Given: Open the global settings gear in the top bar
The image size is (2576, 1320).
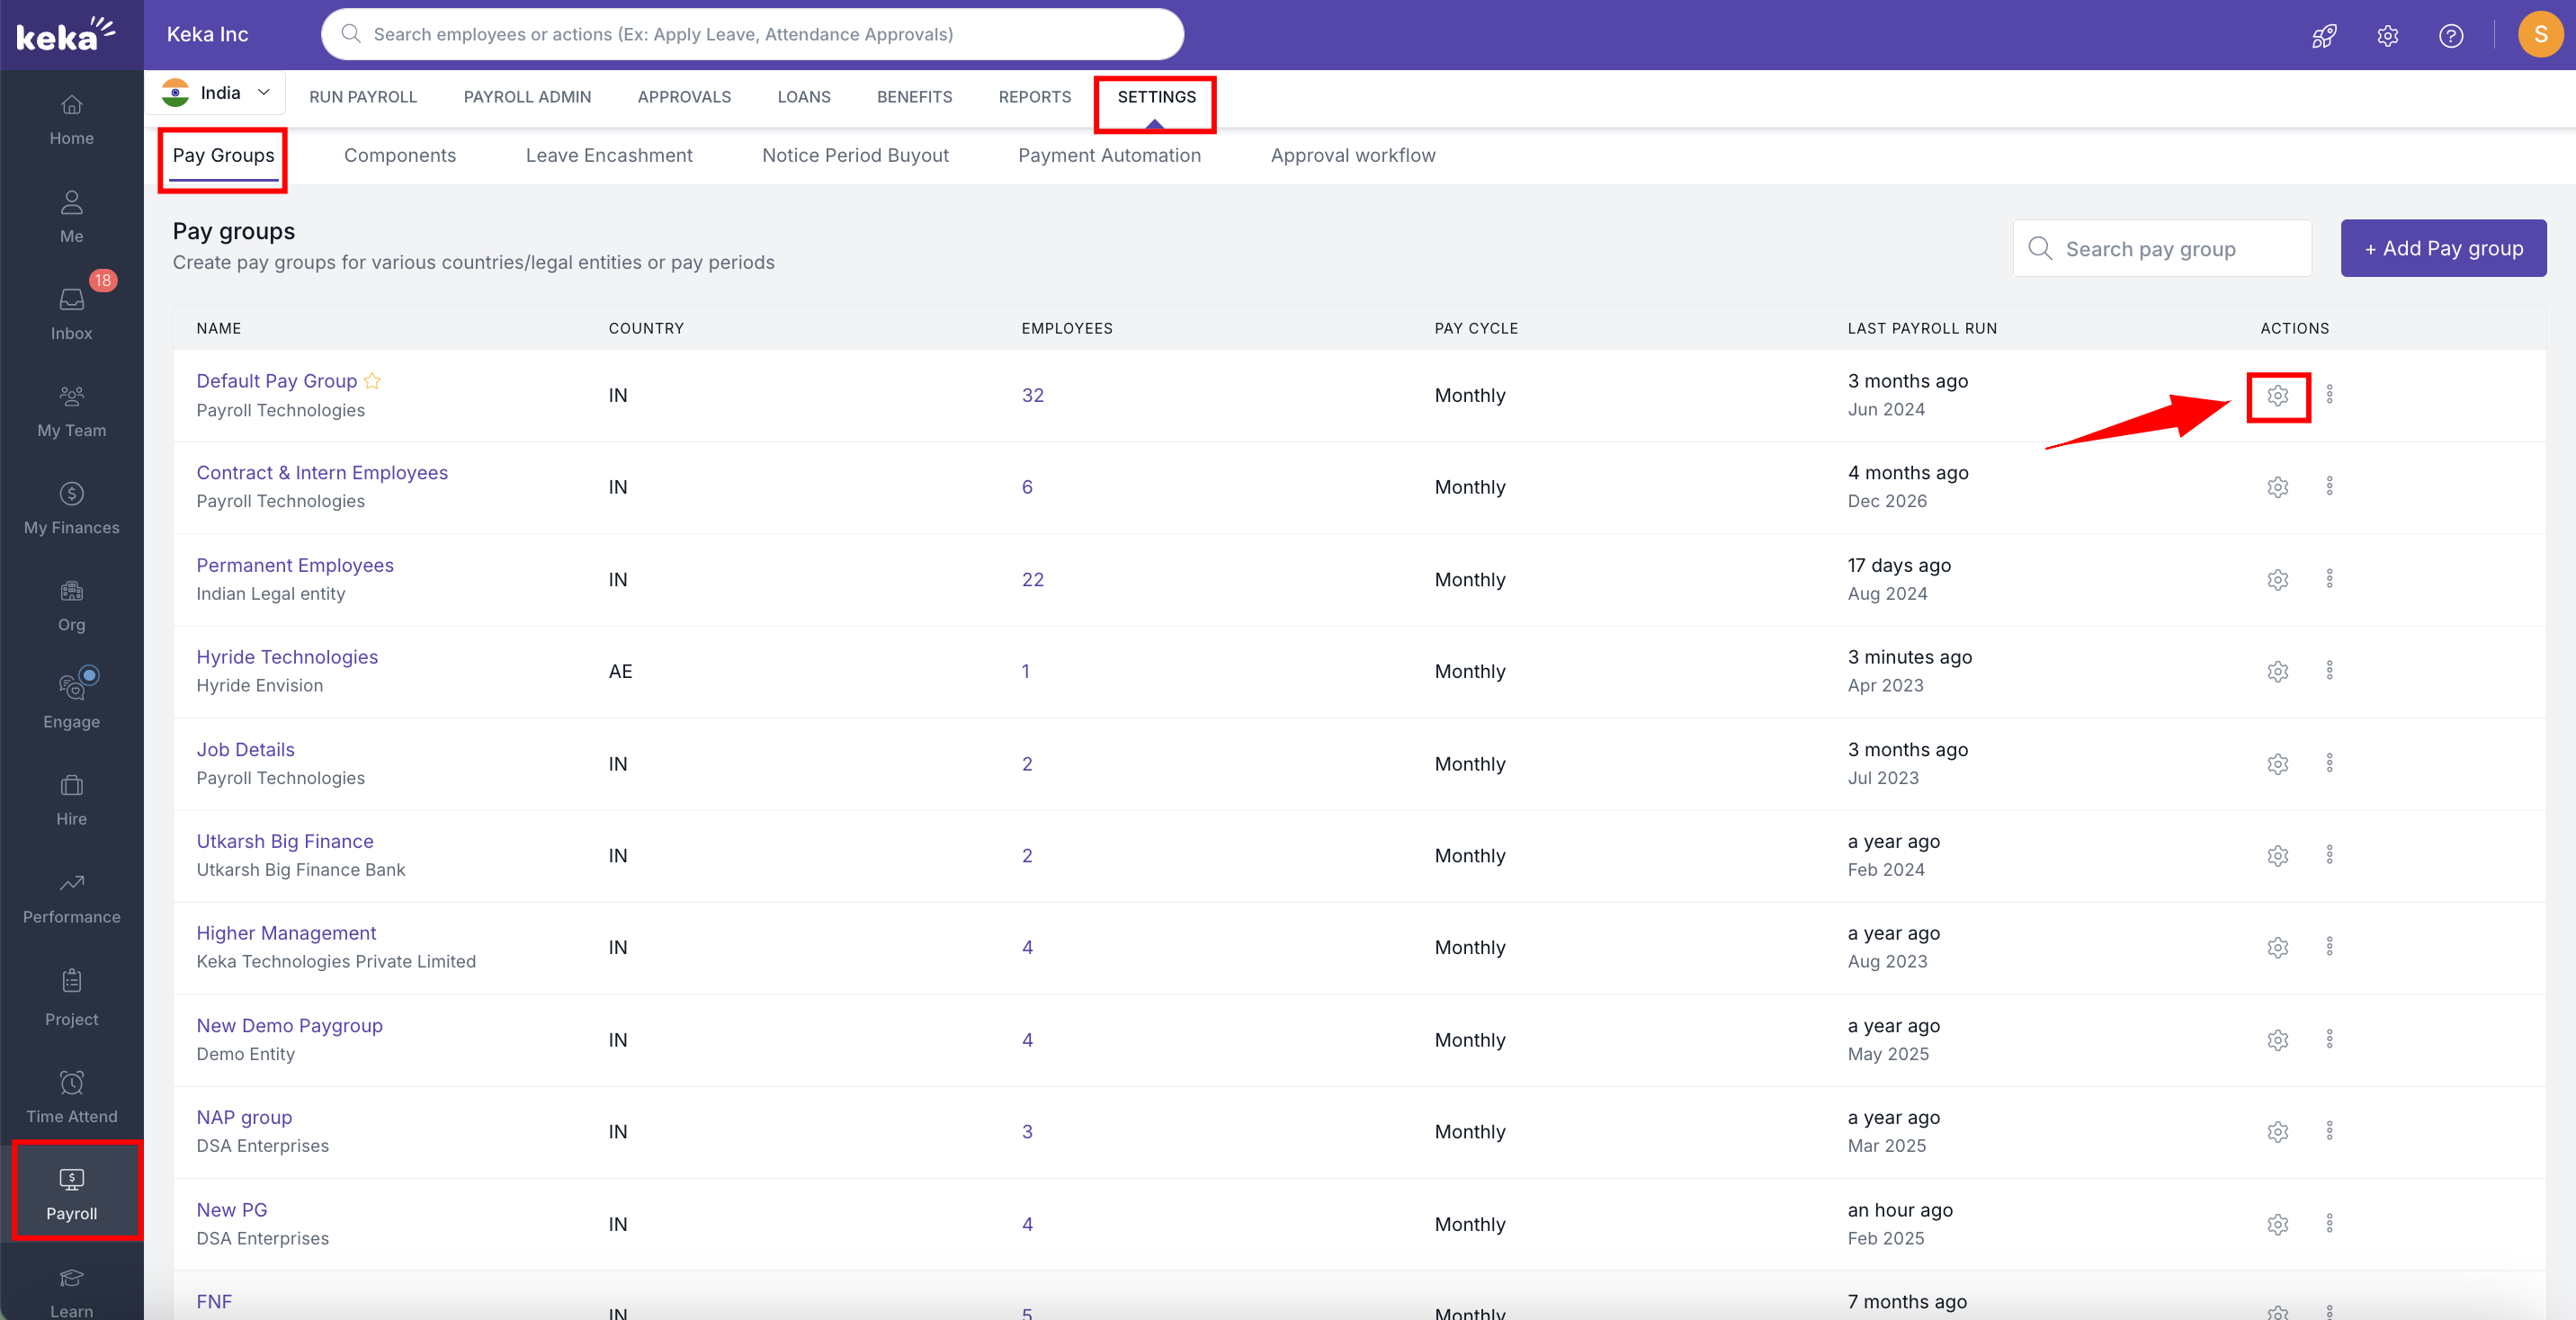Looking at the screenshot, I should (x=2388, y=36).
